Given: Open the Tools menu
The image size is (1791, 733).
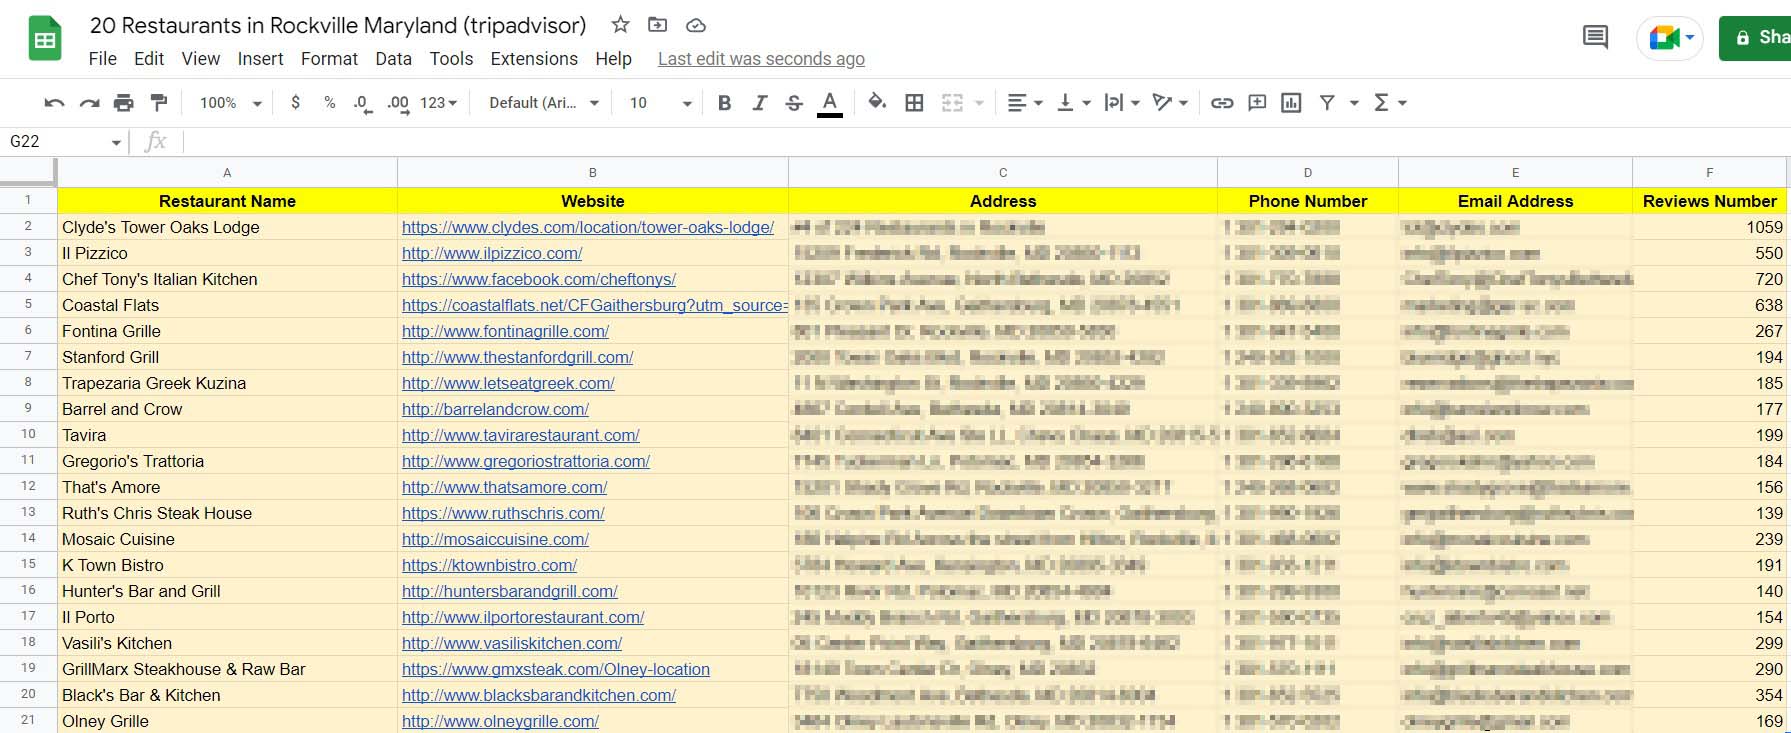Looking at the screenshot, I should [x=451, y=59].
